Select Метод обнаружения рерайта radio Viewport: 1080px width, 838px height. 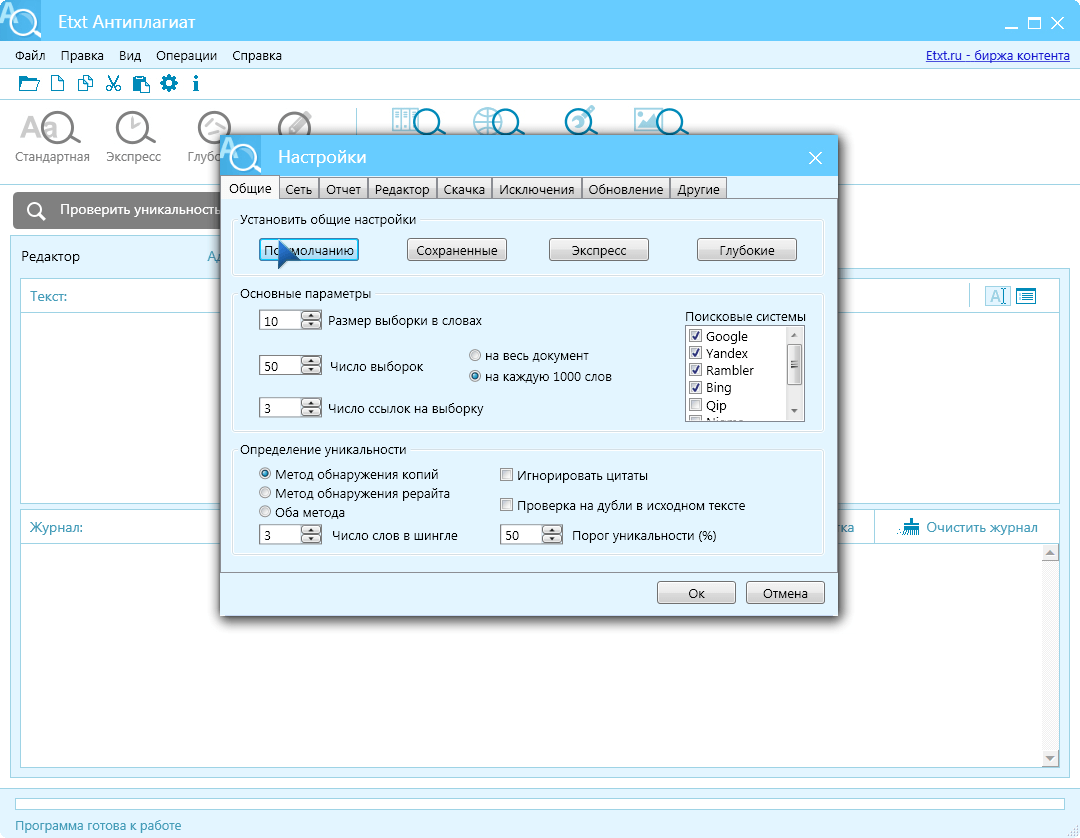point(264,493)
